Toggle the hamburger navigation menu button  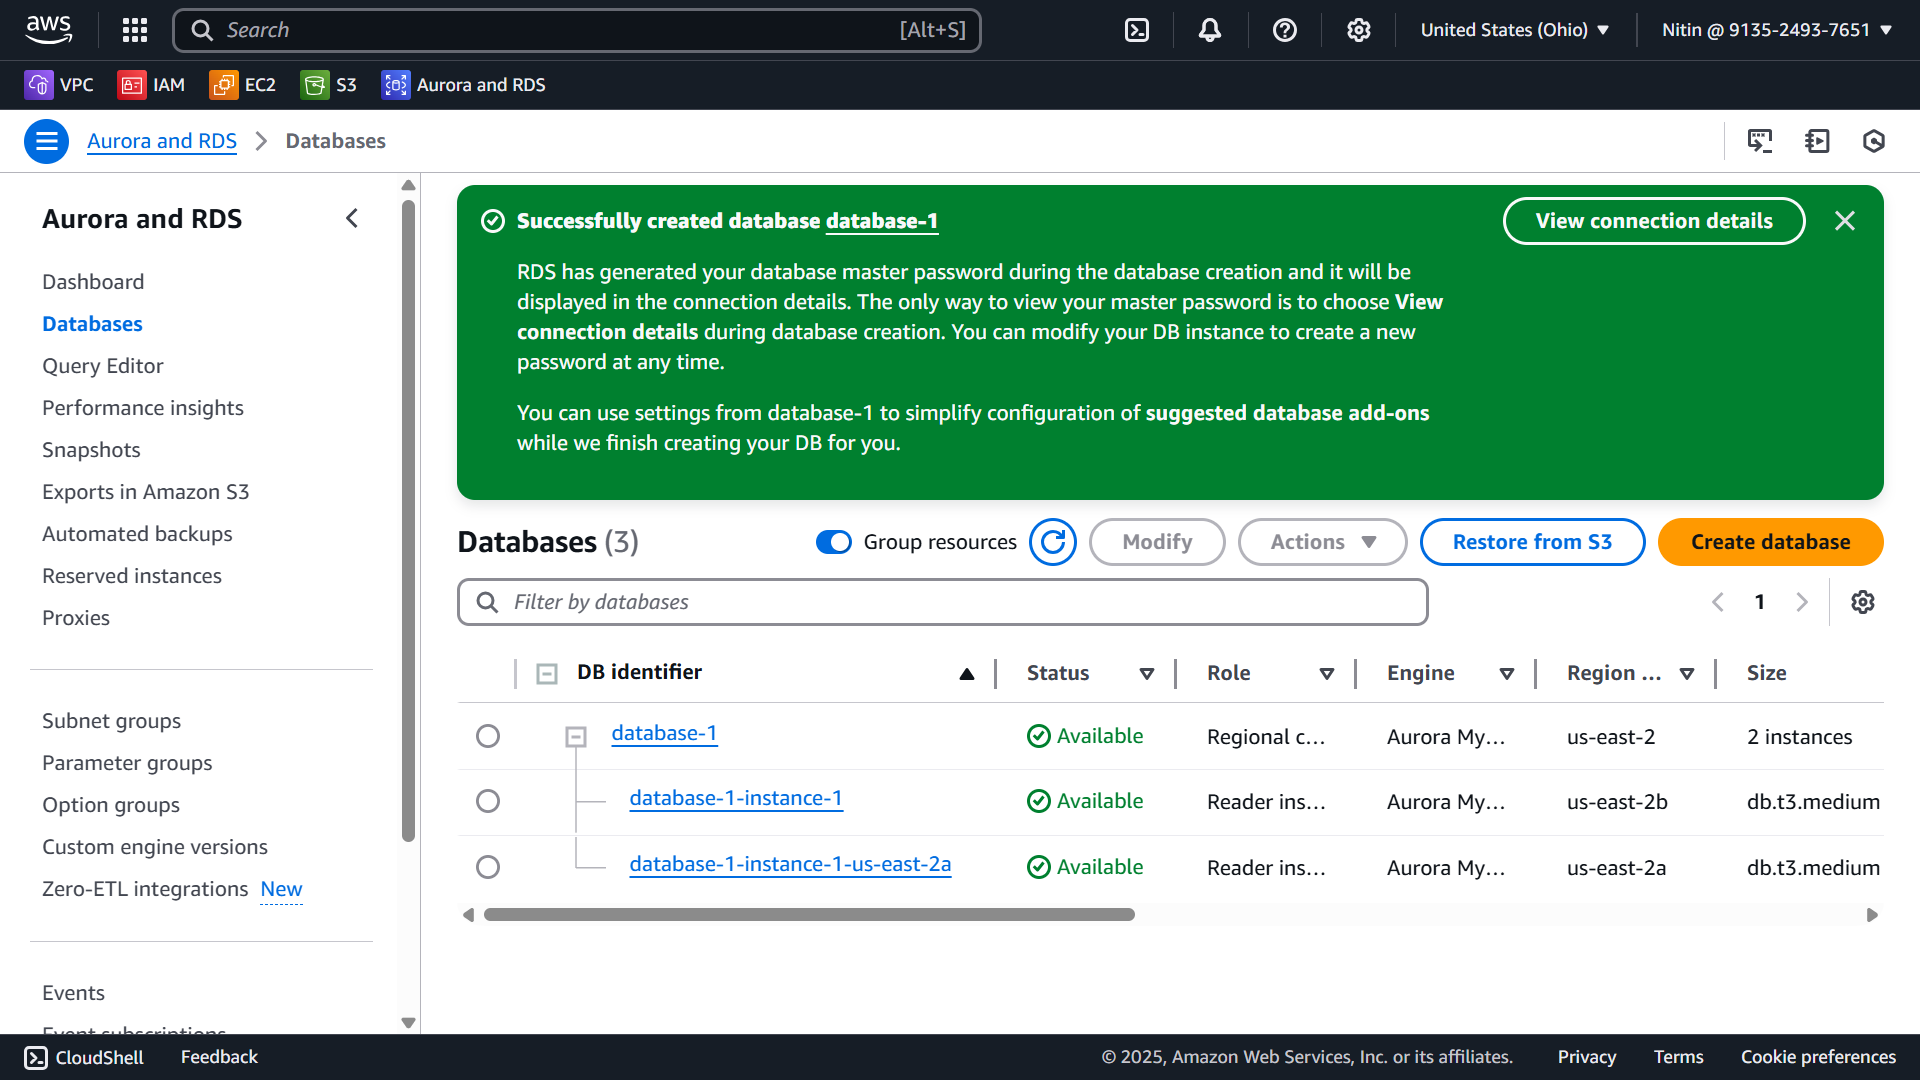[x=46, y=141]
